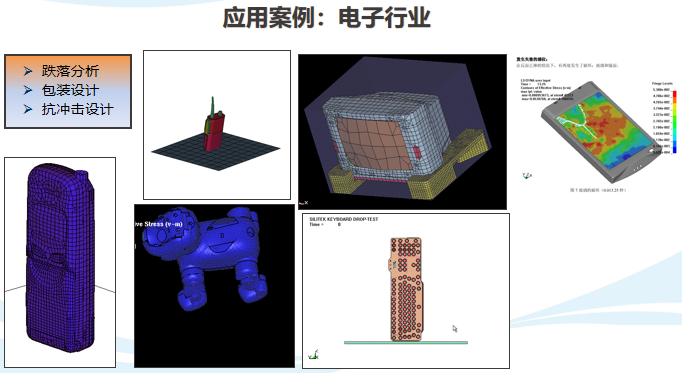
Task: Select the red walkie-talkie model on the grid
Action: click(x=214, y=126)
